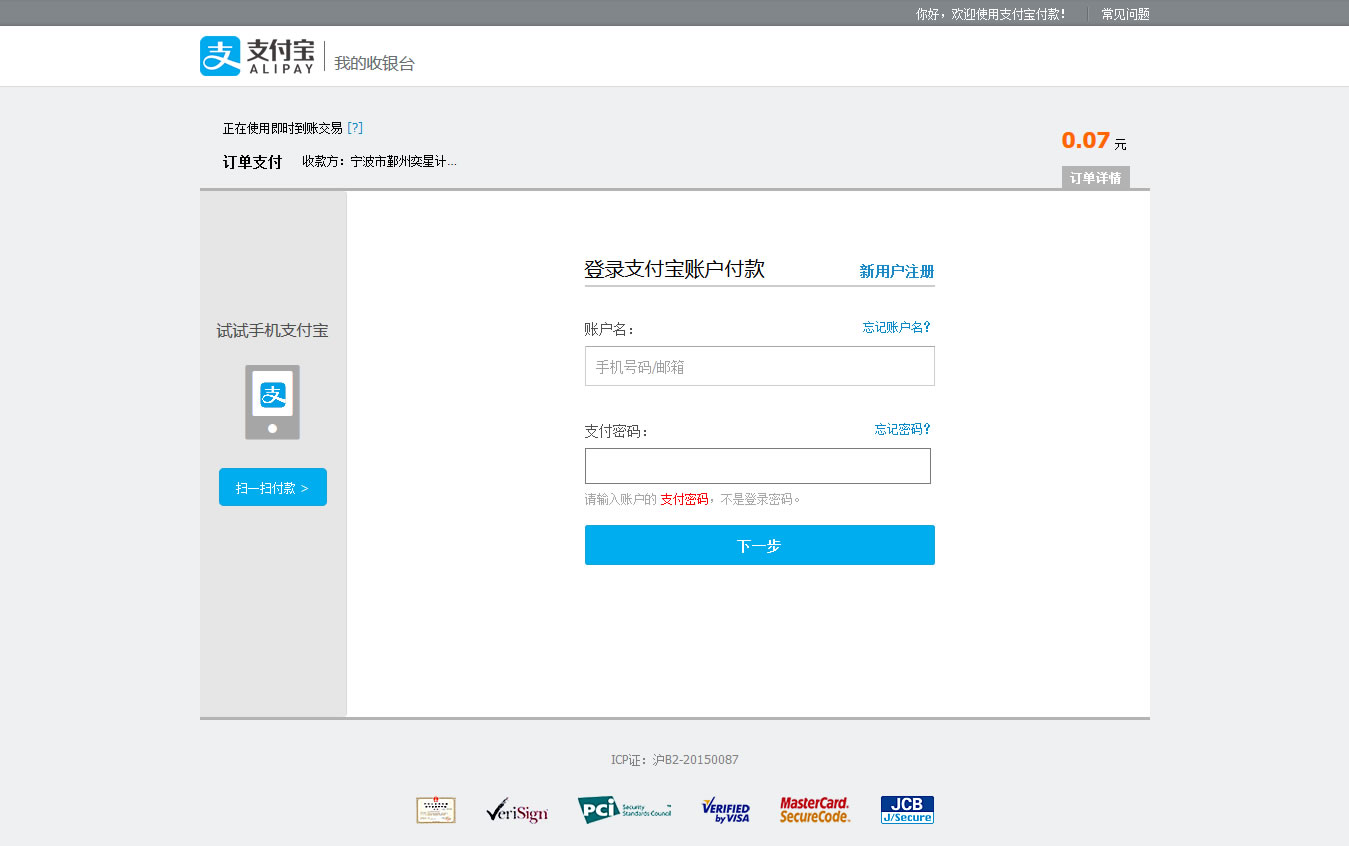Click the JCB J/Secure badge
This screenshot has width=1349, height=846.
[907, 810]
